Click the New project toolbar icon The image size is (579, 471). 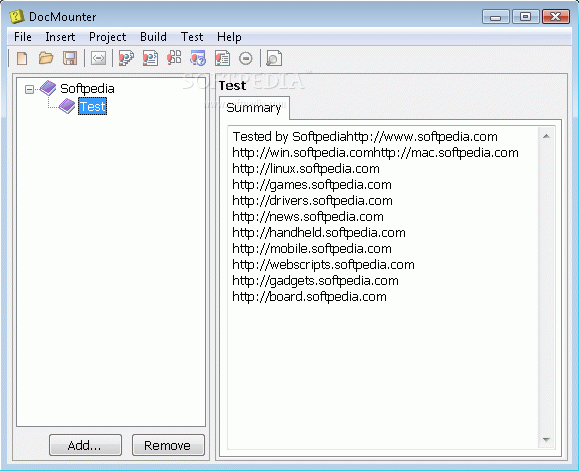click(22, 58)
